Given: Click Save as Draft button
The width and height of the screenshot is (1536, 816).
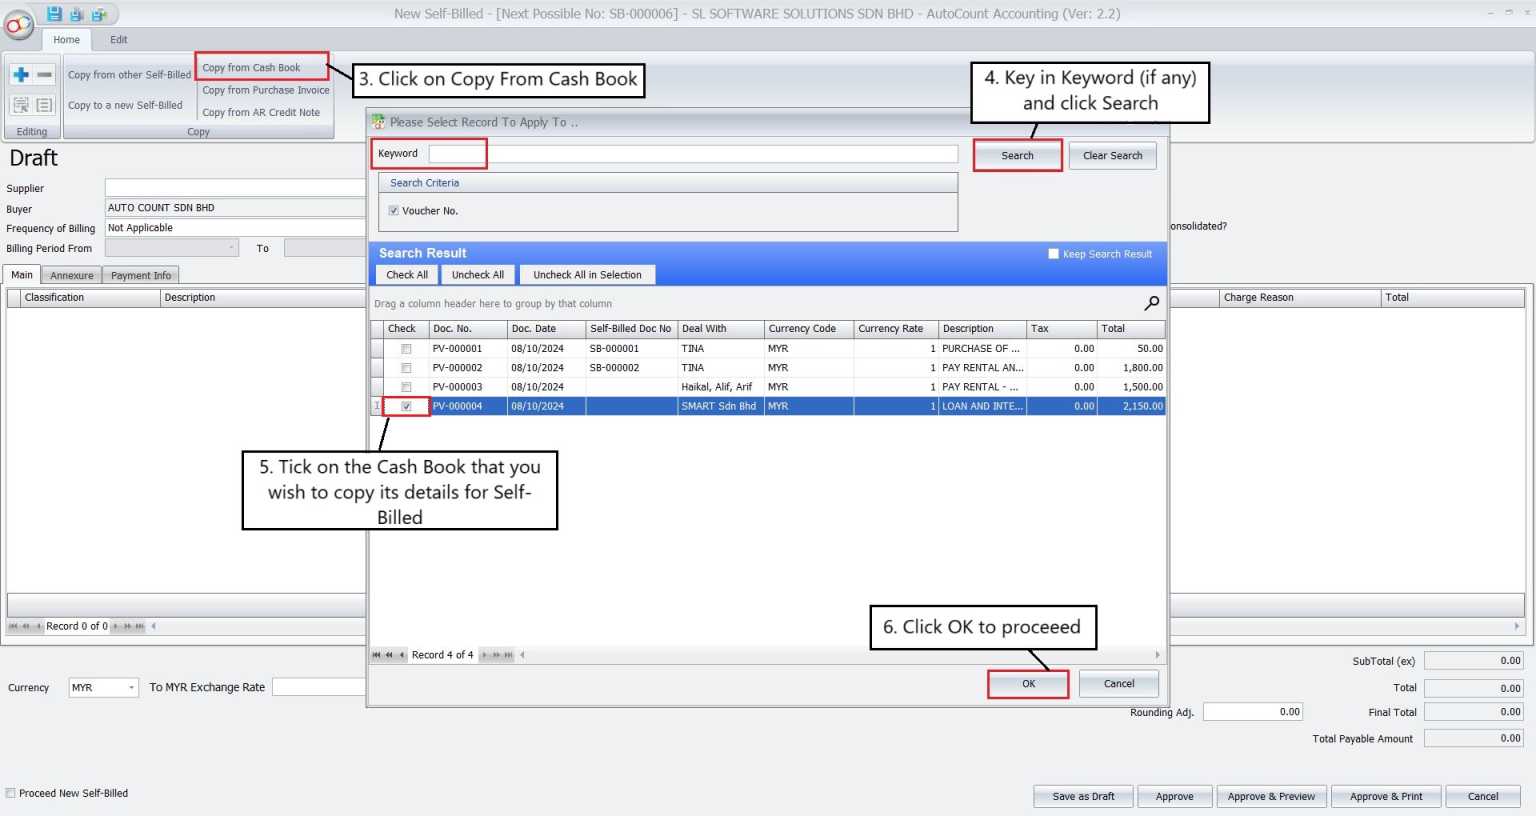Looking at the screenshot, I should click(1084, 797).
